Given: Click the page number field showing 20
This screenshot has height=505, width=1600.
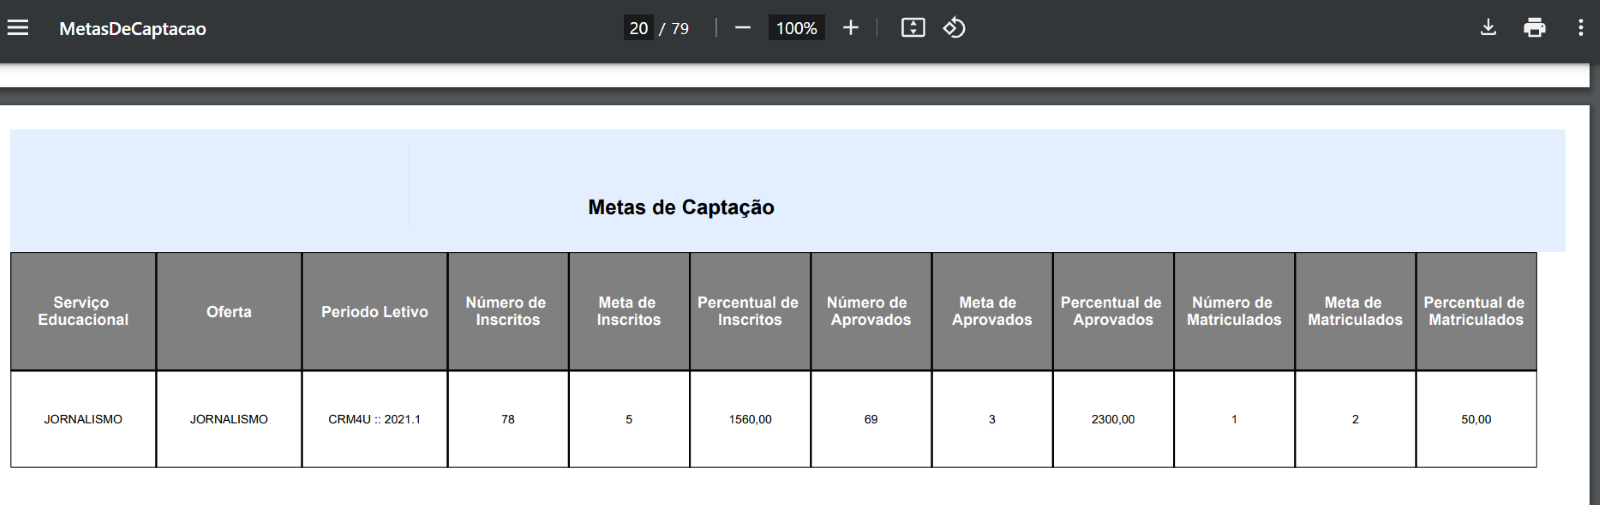Looking at the screenshot, I should coord(638,28).
